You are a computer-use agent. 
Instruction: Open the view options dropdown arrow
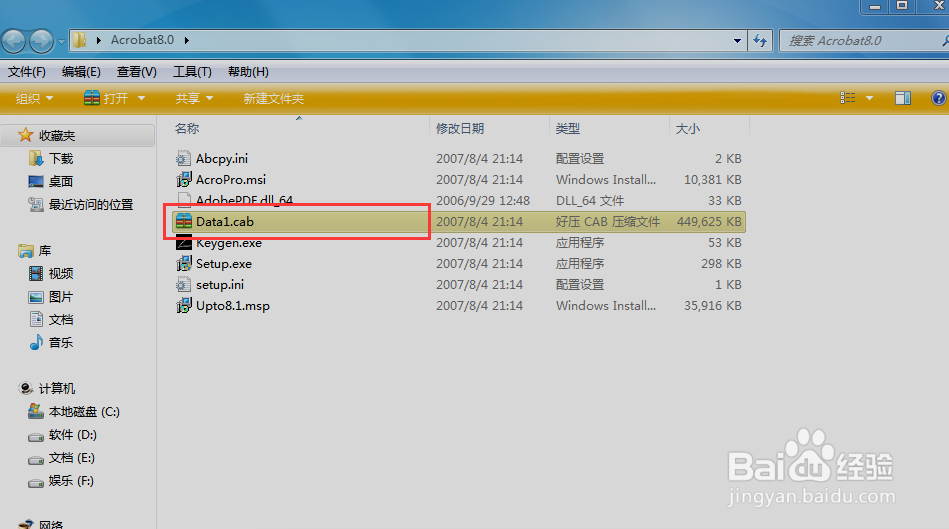click(x=870, y=98)
